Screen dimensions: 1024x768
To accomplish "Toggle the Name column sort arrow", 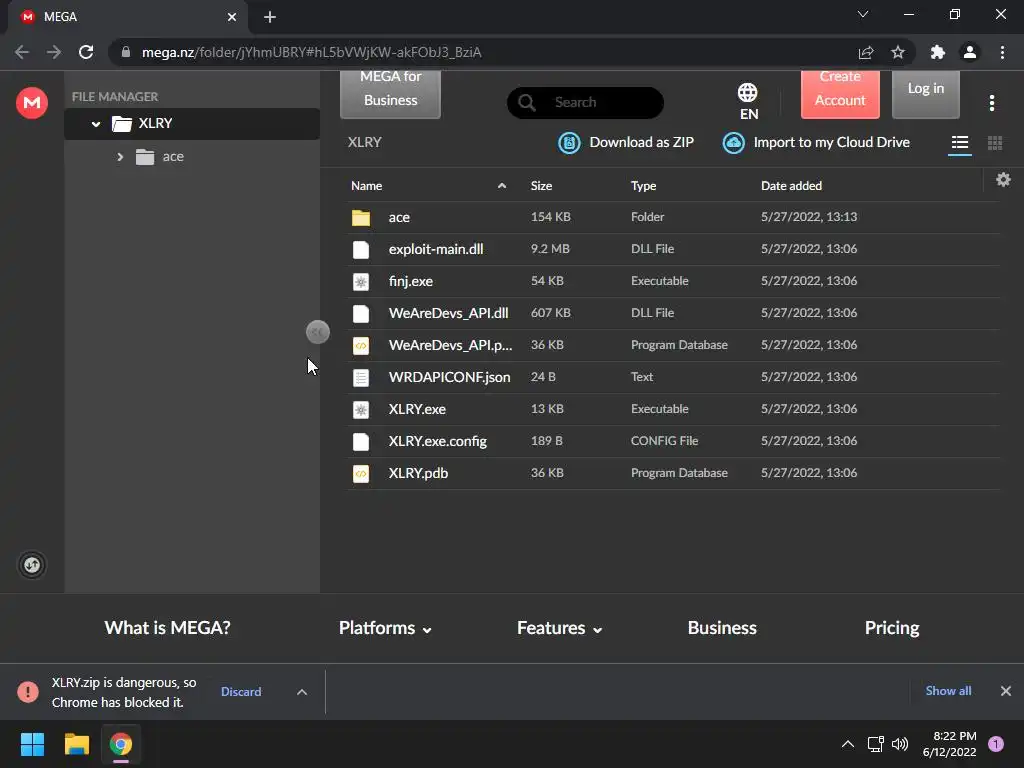I will [x=502, y=186].
